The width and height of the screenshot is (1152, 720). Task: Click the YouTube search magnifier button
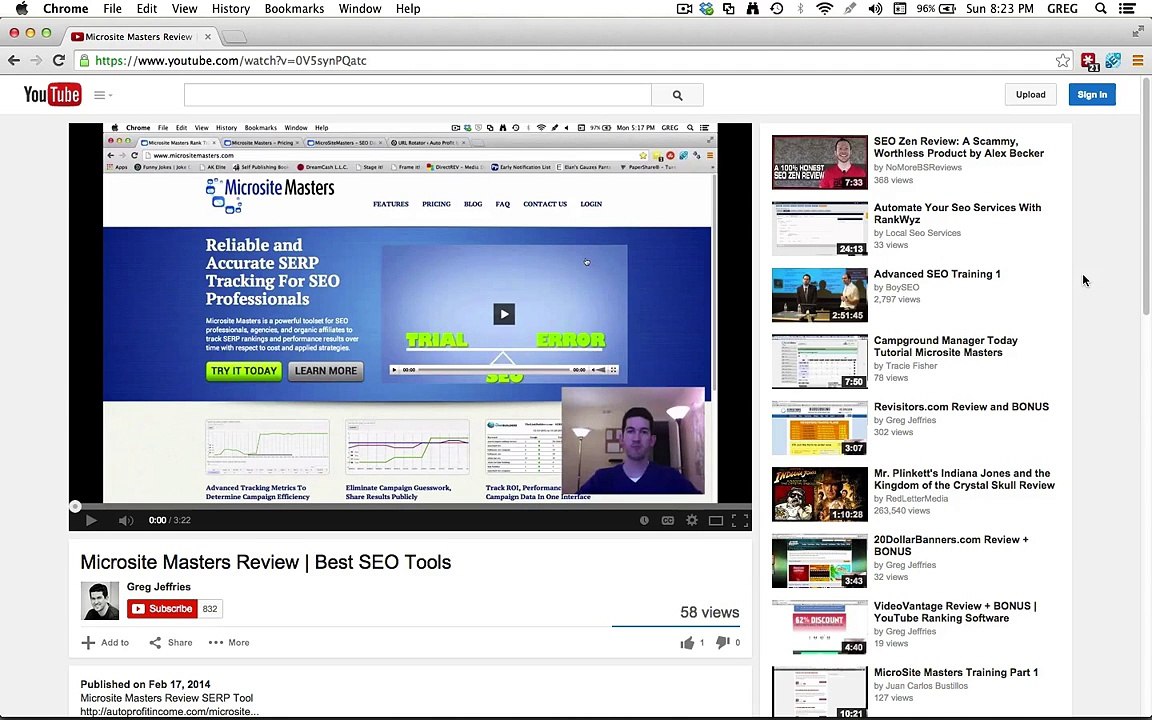tap(677, 95)
